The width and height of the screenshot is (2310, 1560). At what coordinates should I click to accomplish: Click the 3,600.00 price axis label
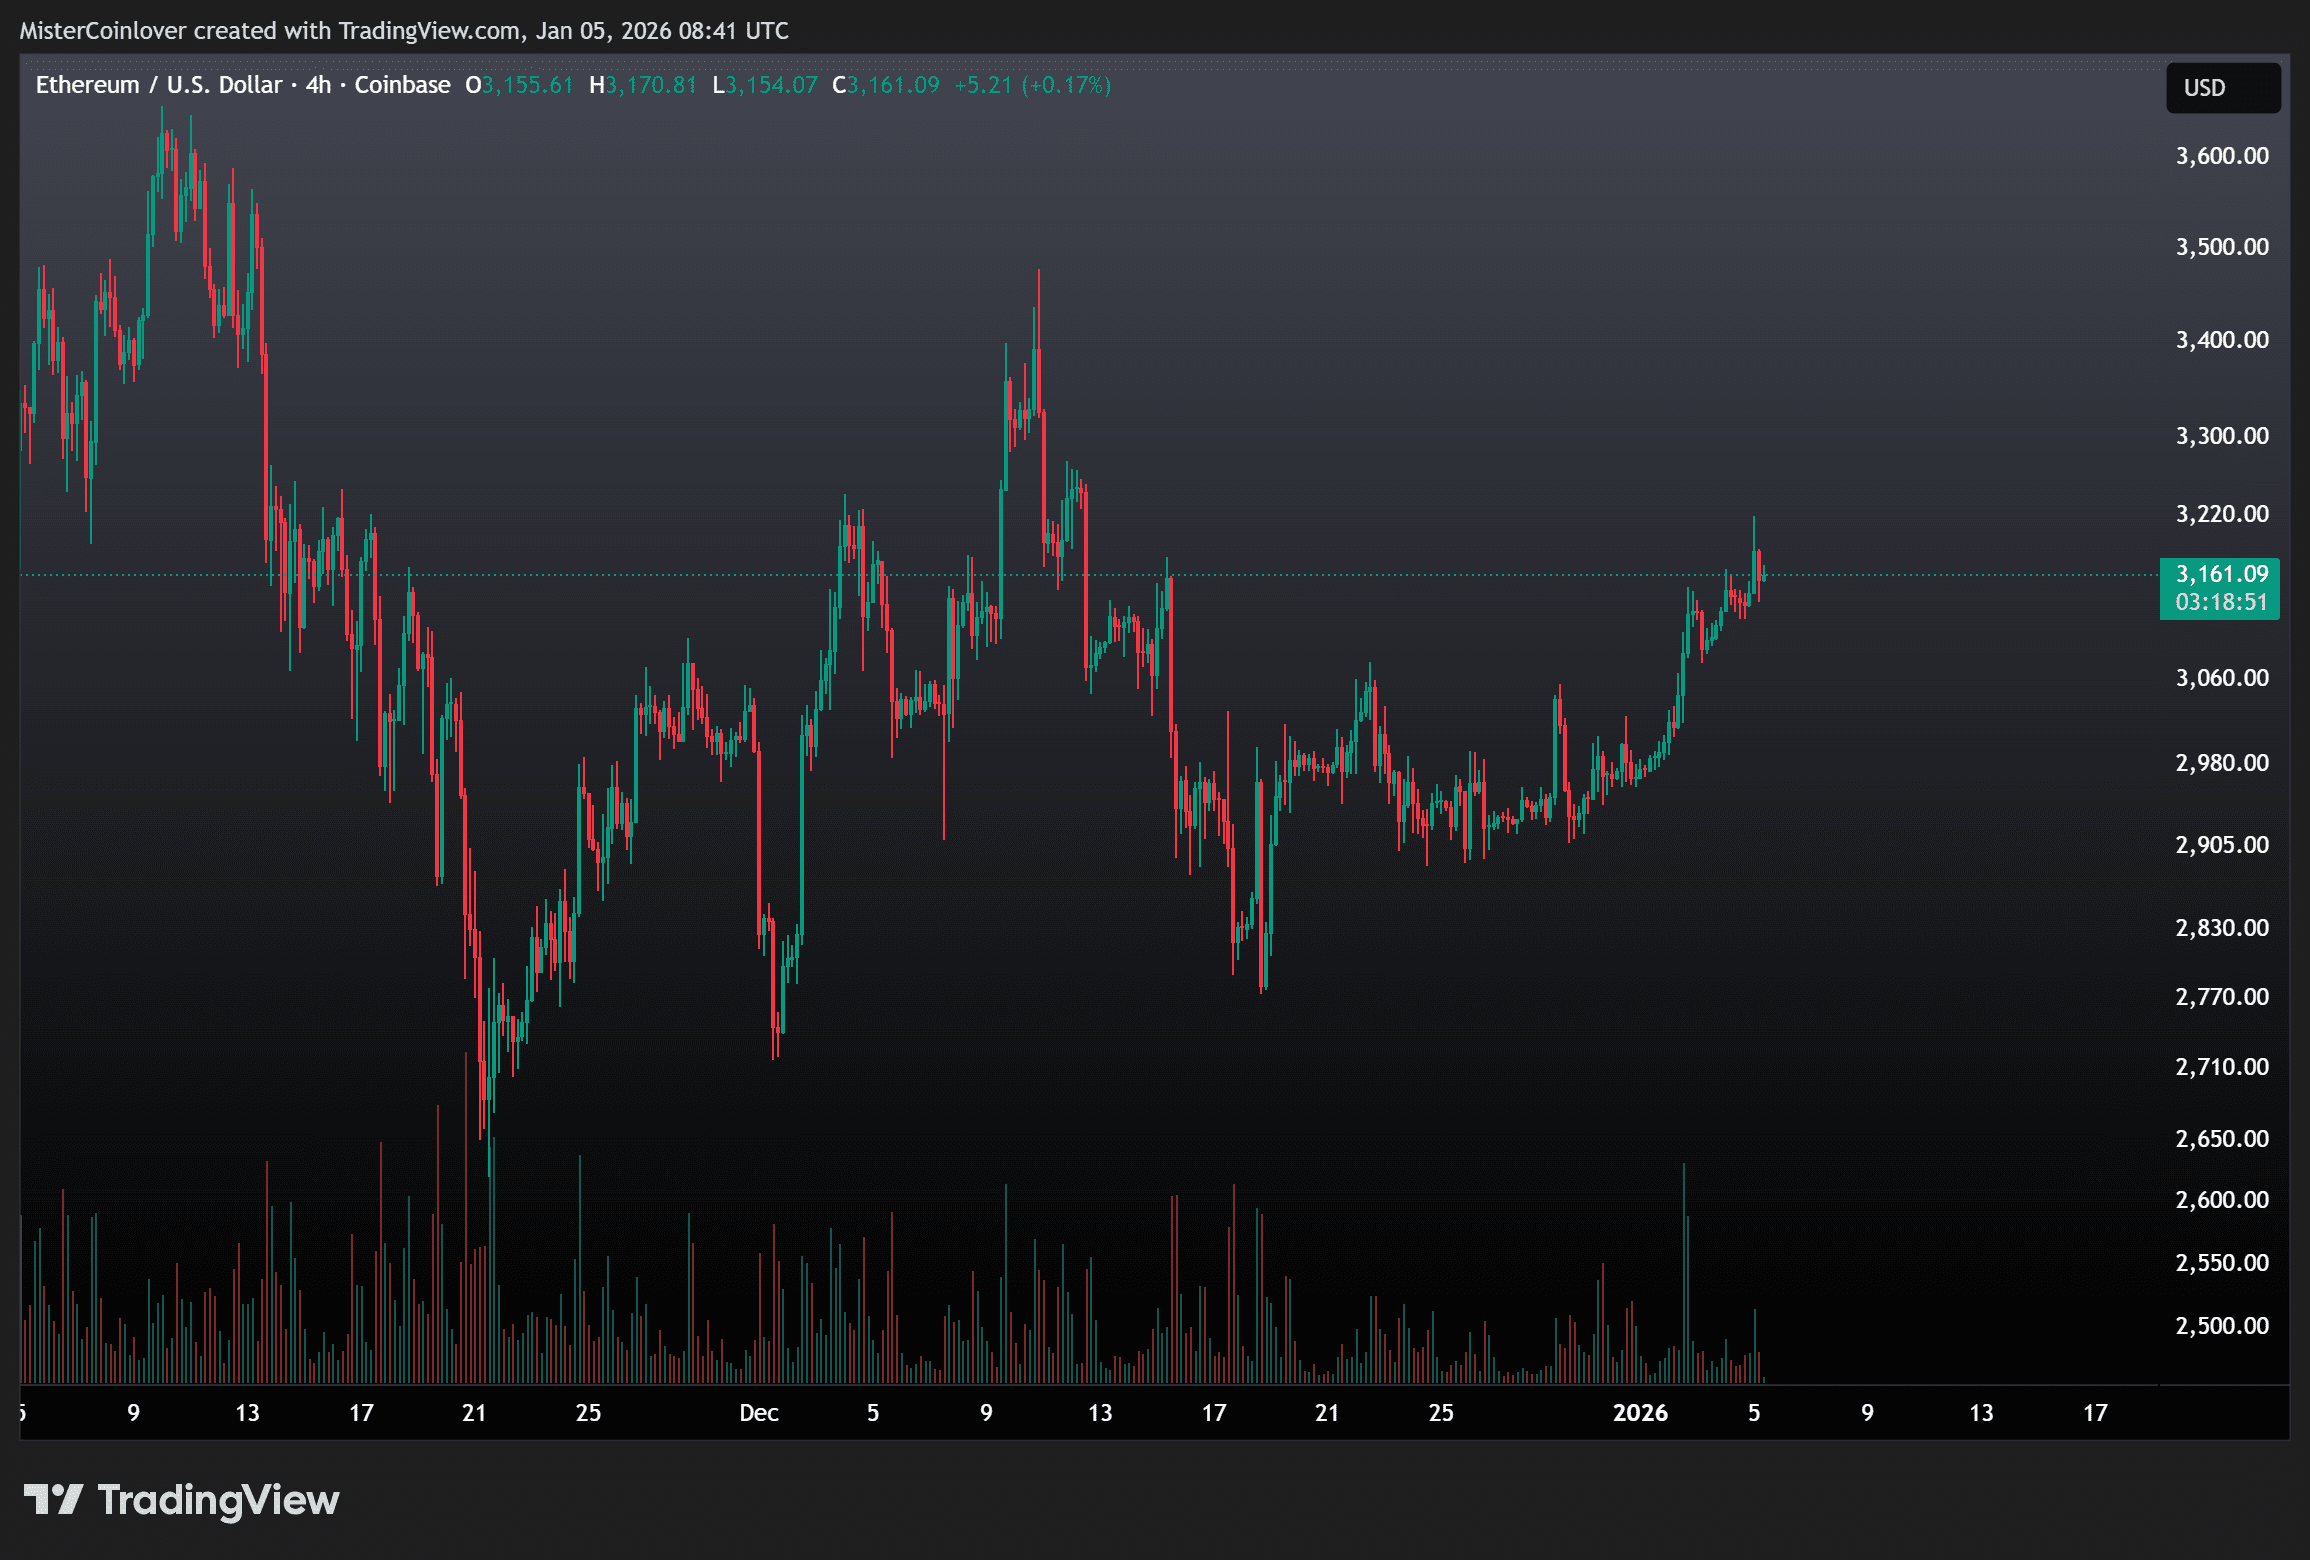[2221, 156]
